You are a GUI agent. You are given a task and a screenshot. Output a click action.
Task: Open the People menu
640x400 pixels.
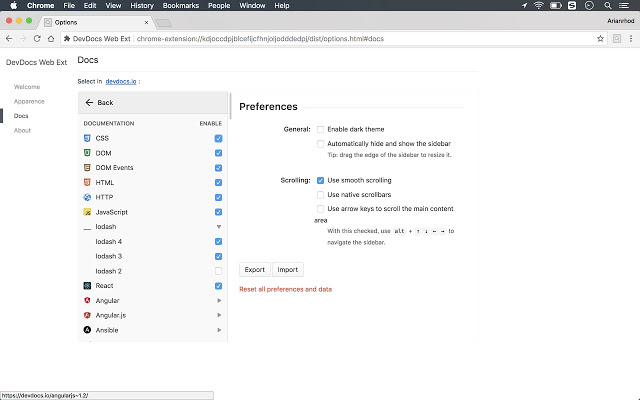tap(219, 5)
